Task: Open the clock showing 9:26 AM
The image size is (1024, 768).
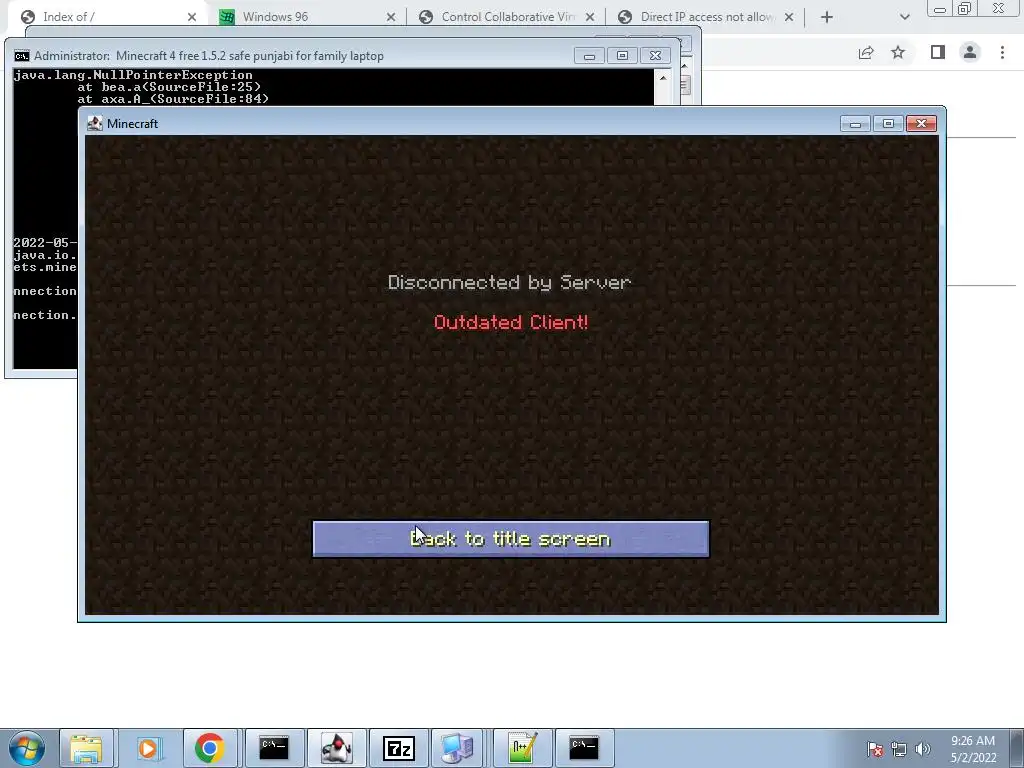Action: pos(973,749)
